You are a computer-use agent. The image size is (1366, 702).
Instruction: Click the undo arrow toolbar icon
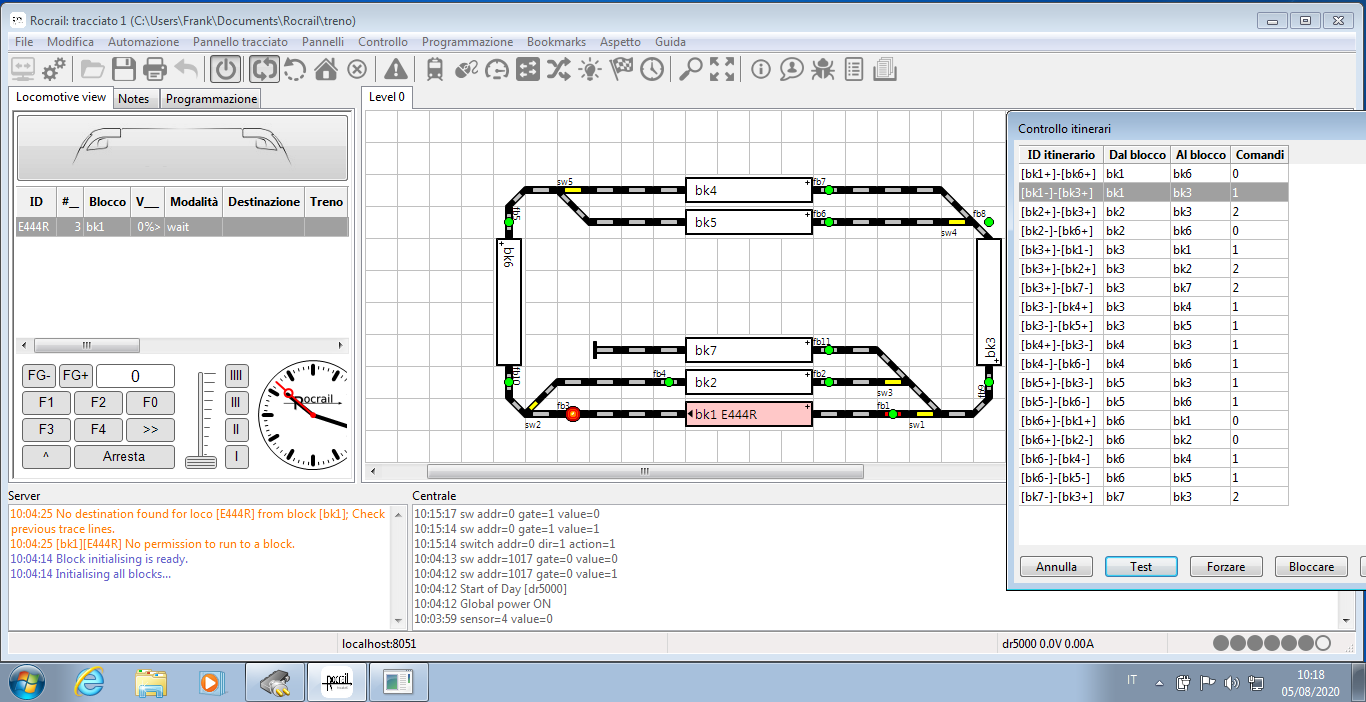(186, 69)
